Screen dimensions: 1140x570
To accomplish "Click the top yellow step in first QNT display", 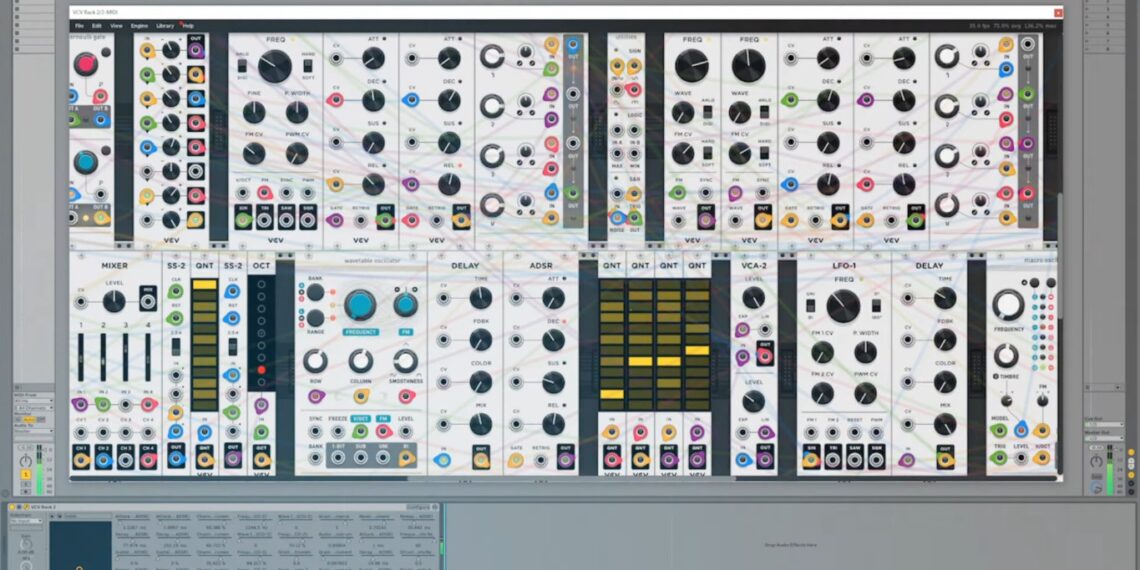I will [x=204, y=285].
